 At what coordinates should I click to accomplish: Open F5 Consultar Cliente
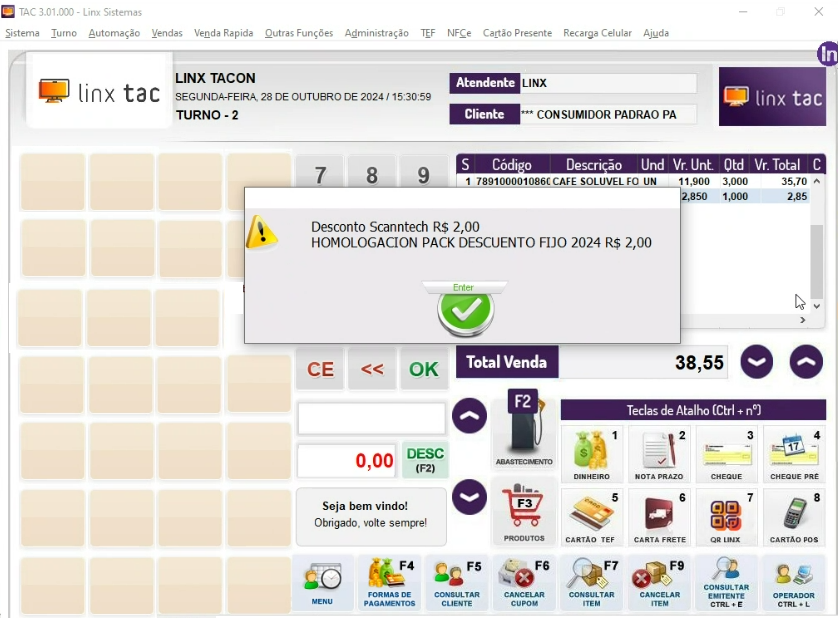point(457,583)
